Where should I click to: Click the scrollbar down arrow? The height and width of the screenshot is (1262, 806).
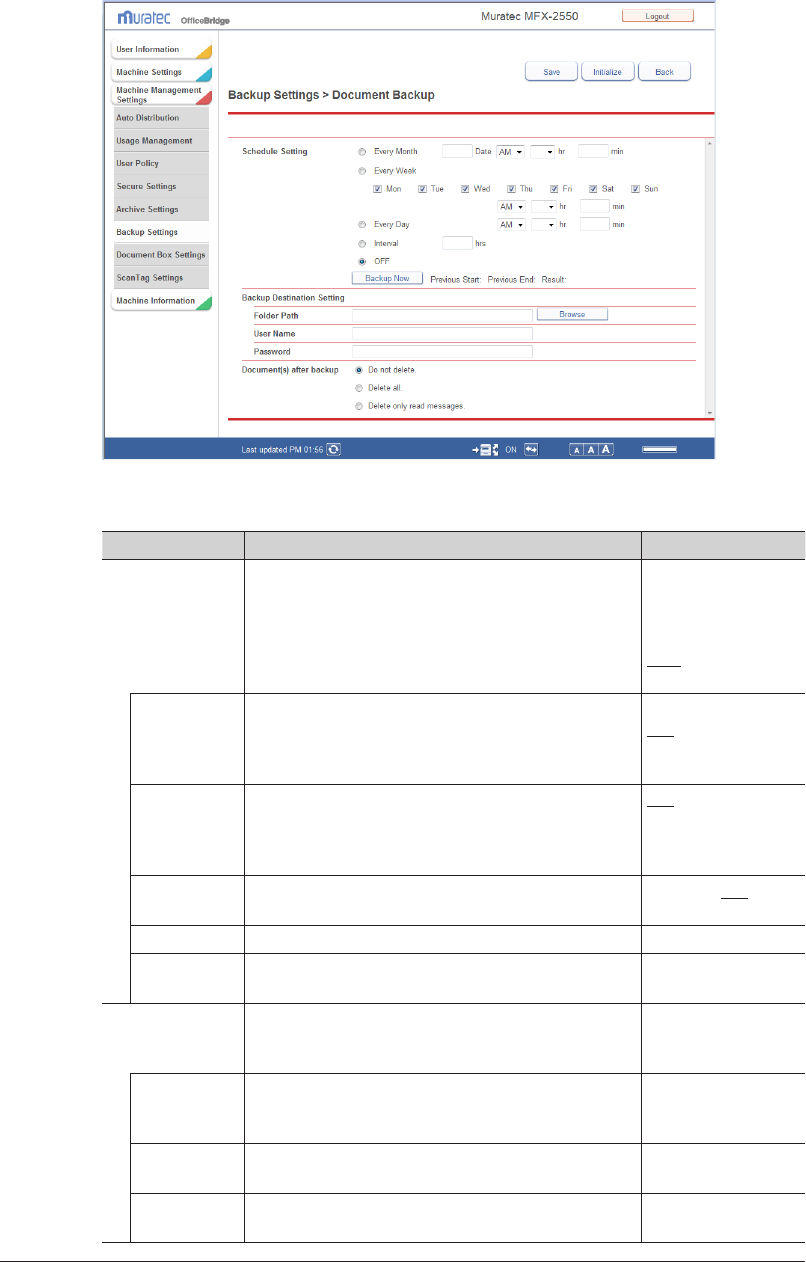[710, 413]
